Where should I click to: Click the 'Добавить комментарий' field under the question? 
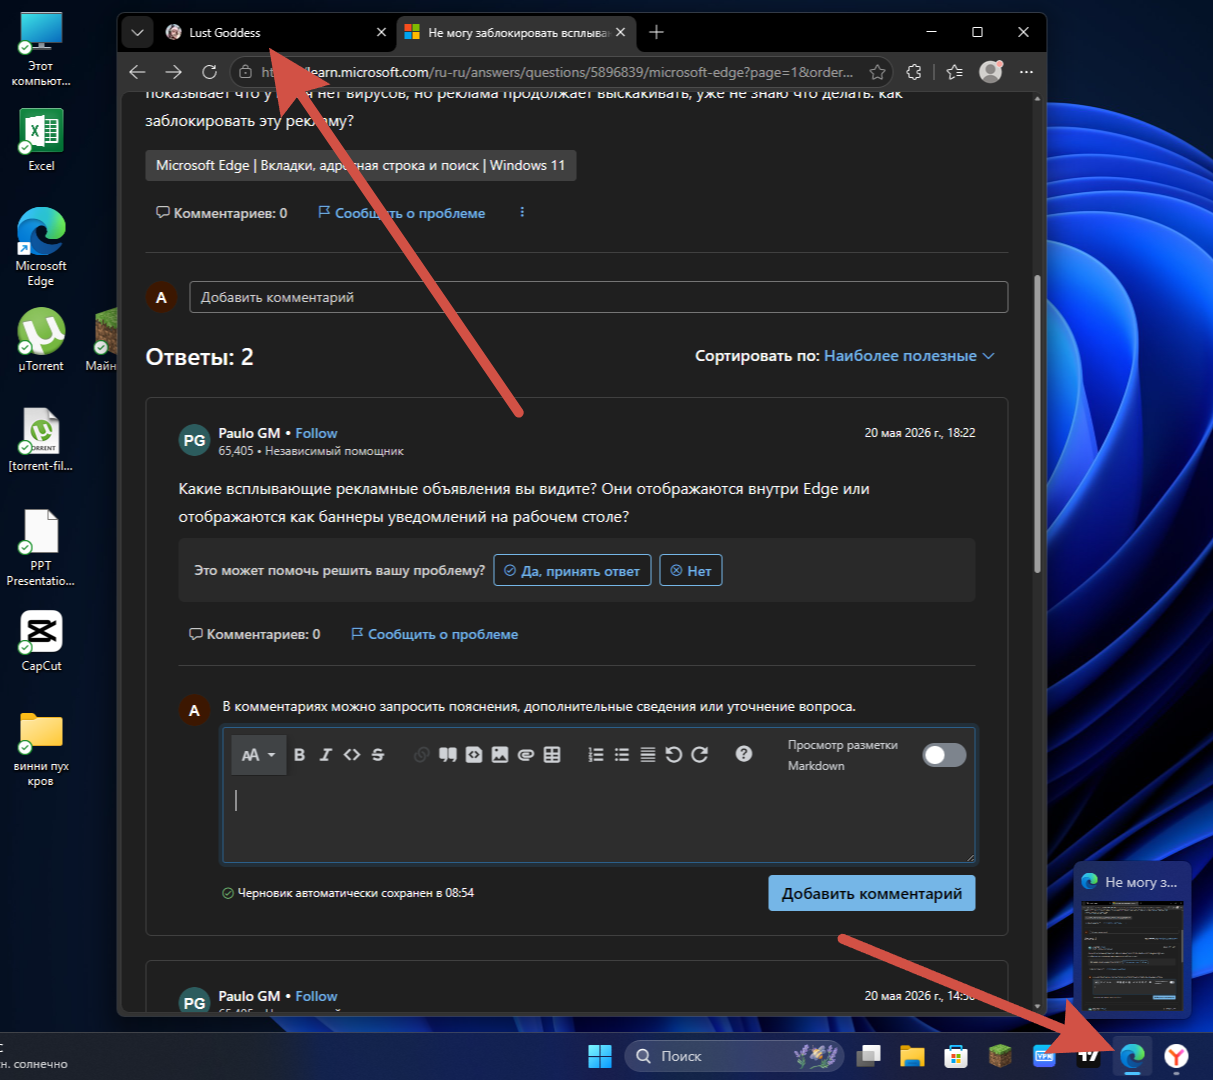click(599, 297)
